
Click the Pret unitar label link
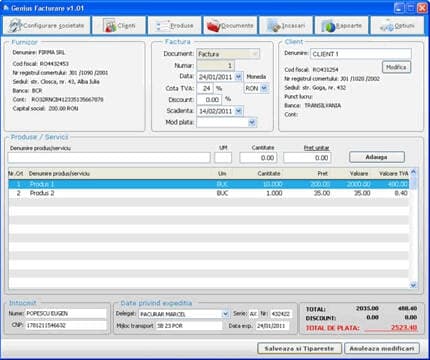coord(316,147)
